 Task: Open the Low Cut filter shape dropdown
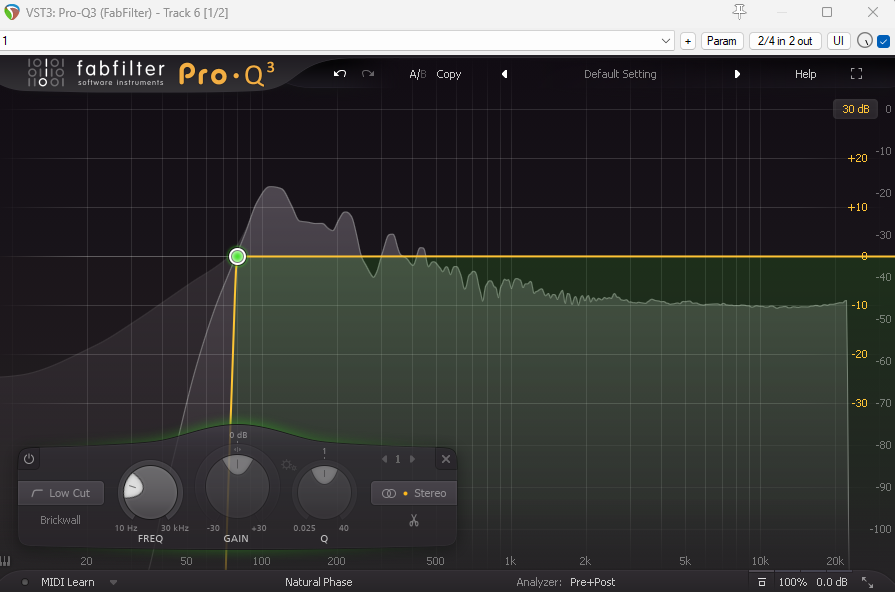tap(61, 493)
